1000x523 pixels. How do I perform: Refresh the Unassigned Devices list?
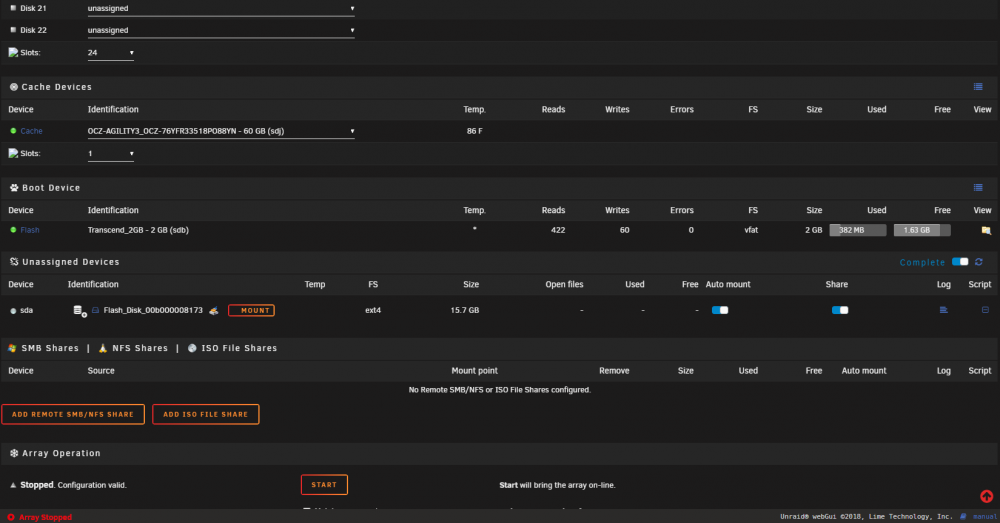pyautogui.click(x=979, y=262)
